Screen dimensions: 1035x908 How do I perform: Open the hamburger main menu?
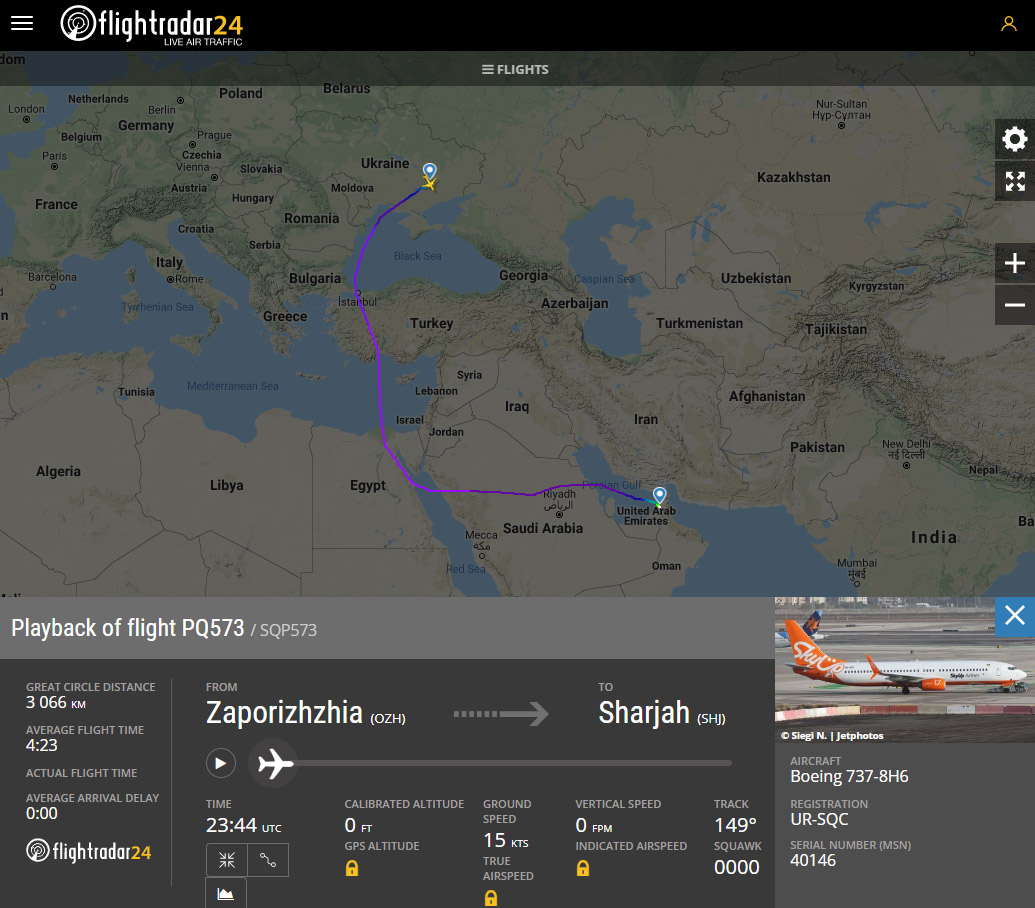(x=22, y=24)
